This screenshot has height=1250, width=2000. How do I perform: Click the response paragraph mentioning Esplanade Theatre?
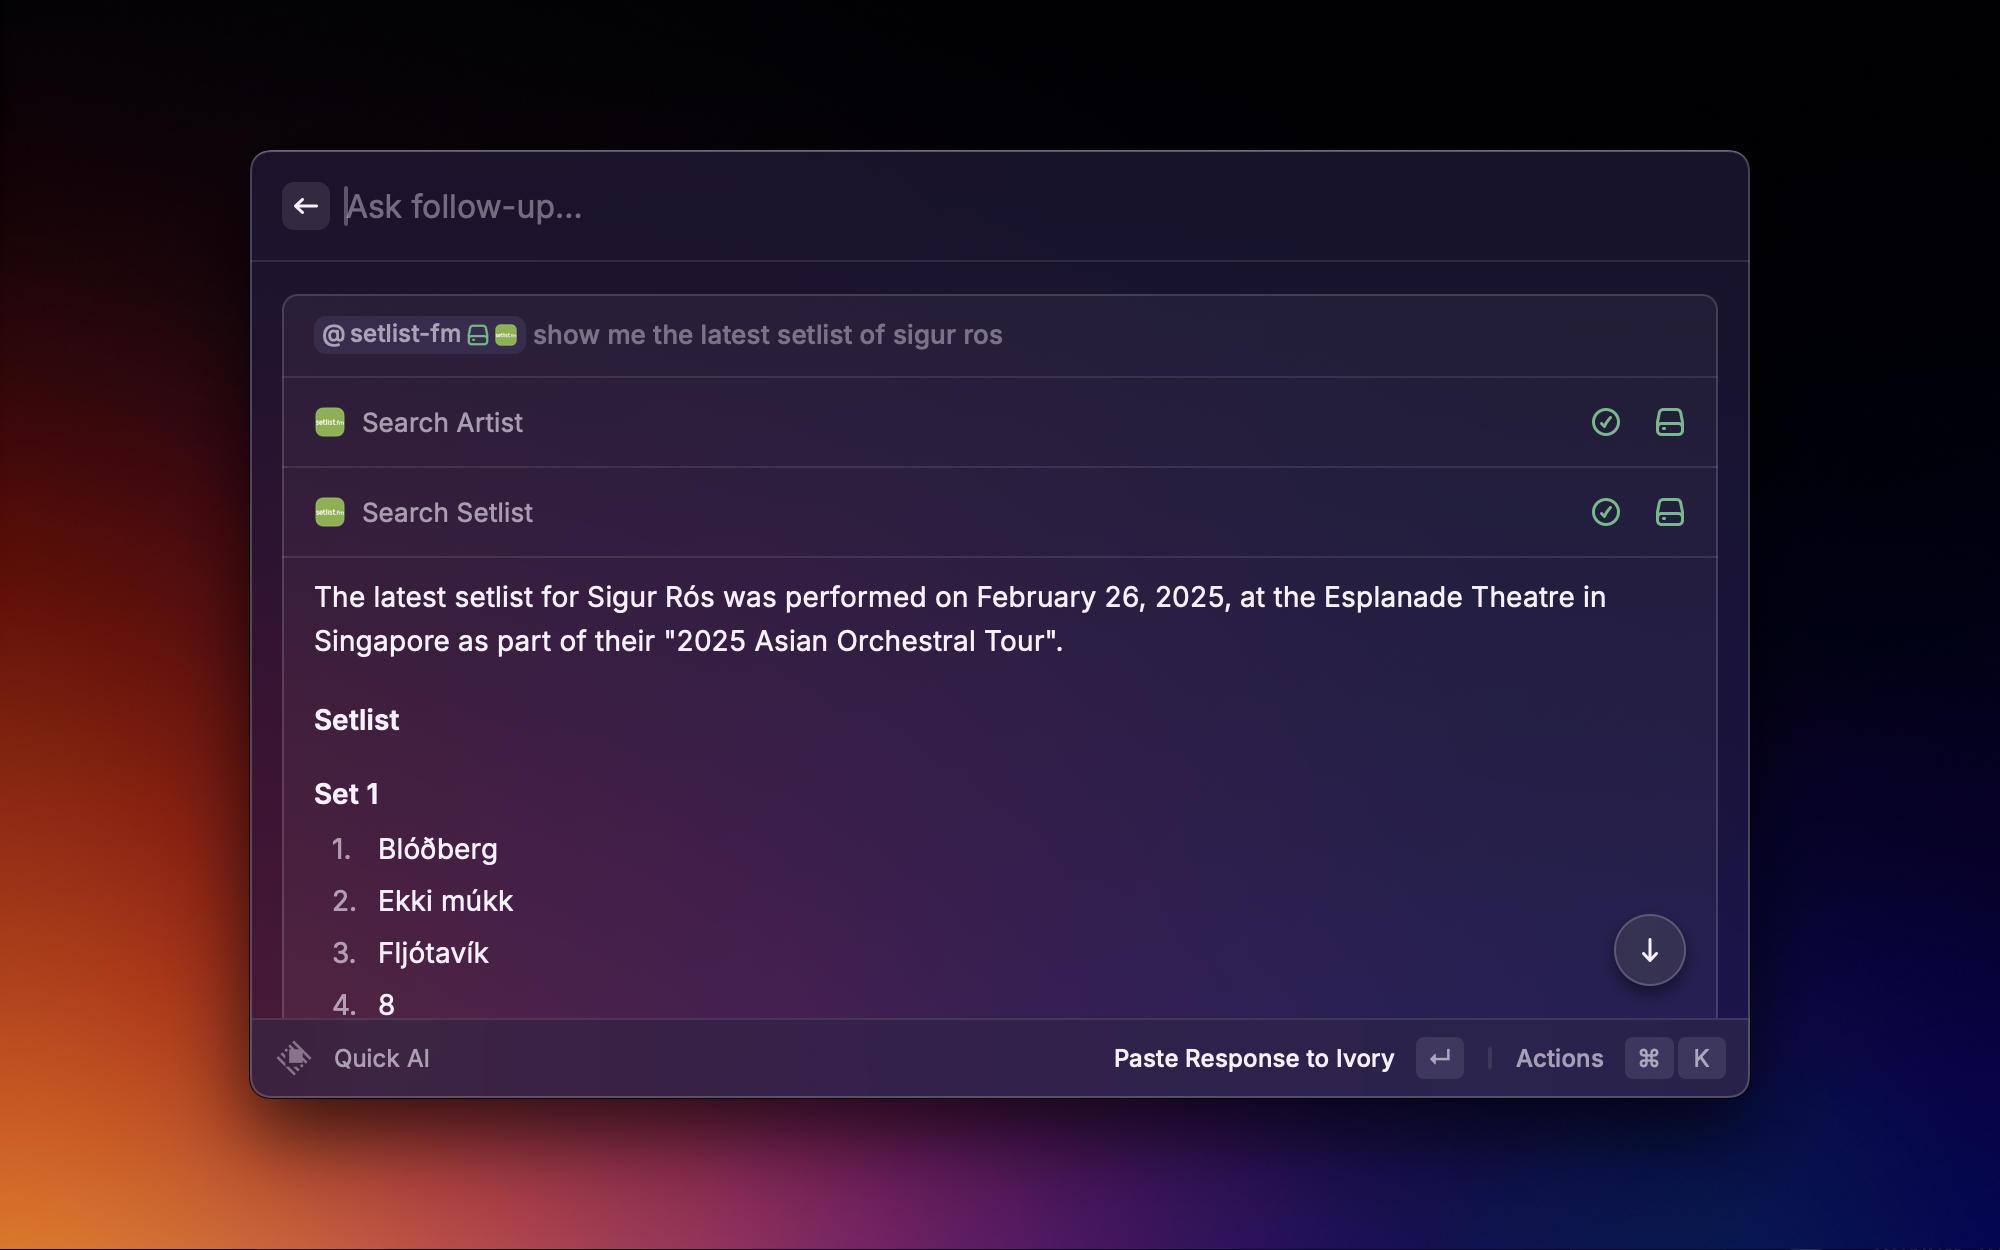click(x=960, y=619)
